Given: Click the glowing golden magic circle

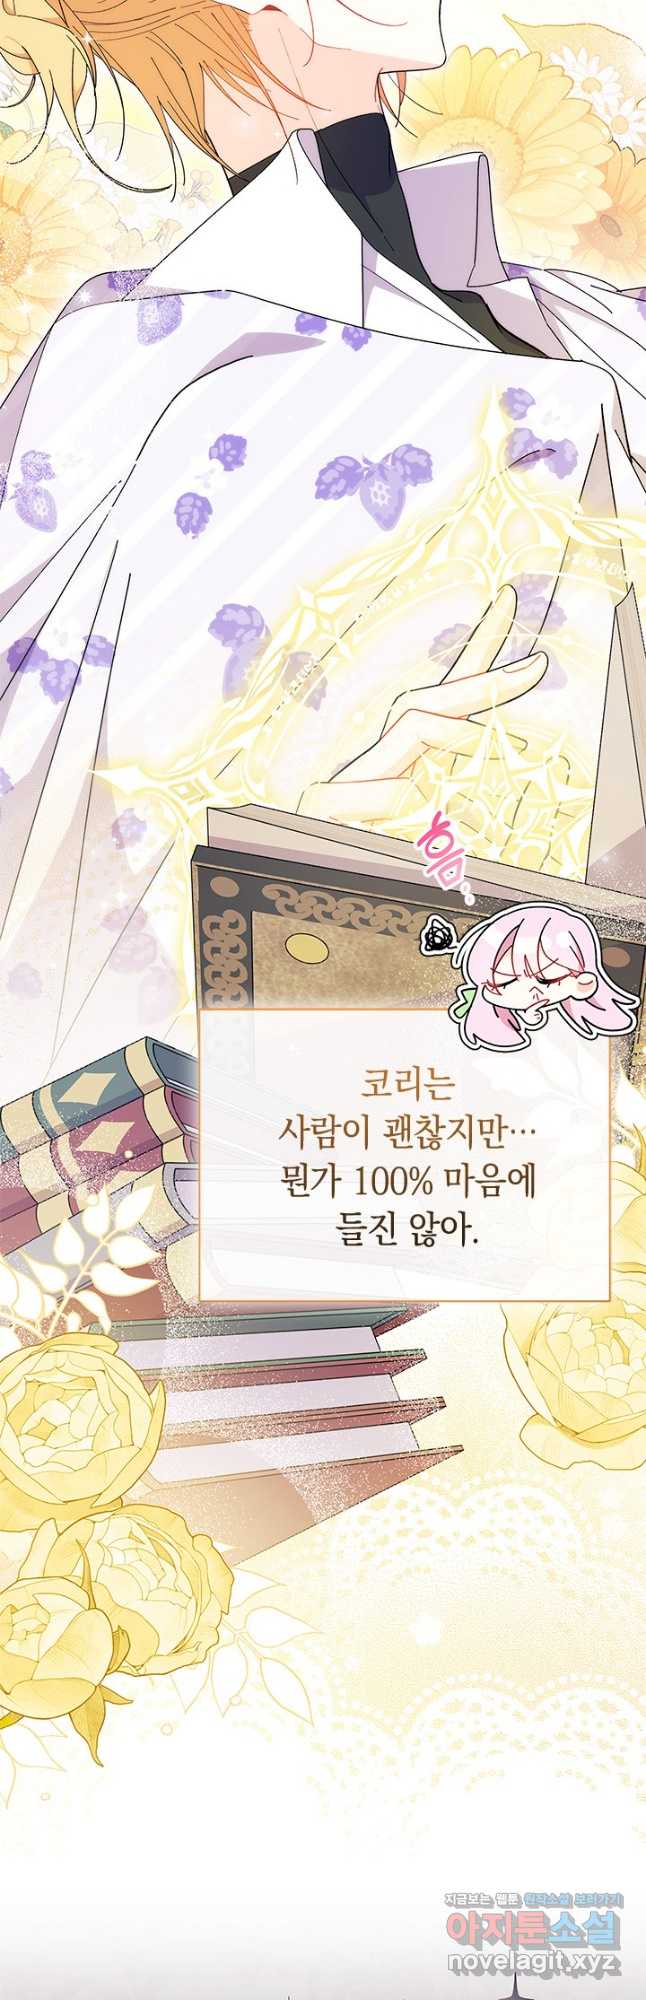Looking at the screenshot, I should point(400,650).
